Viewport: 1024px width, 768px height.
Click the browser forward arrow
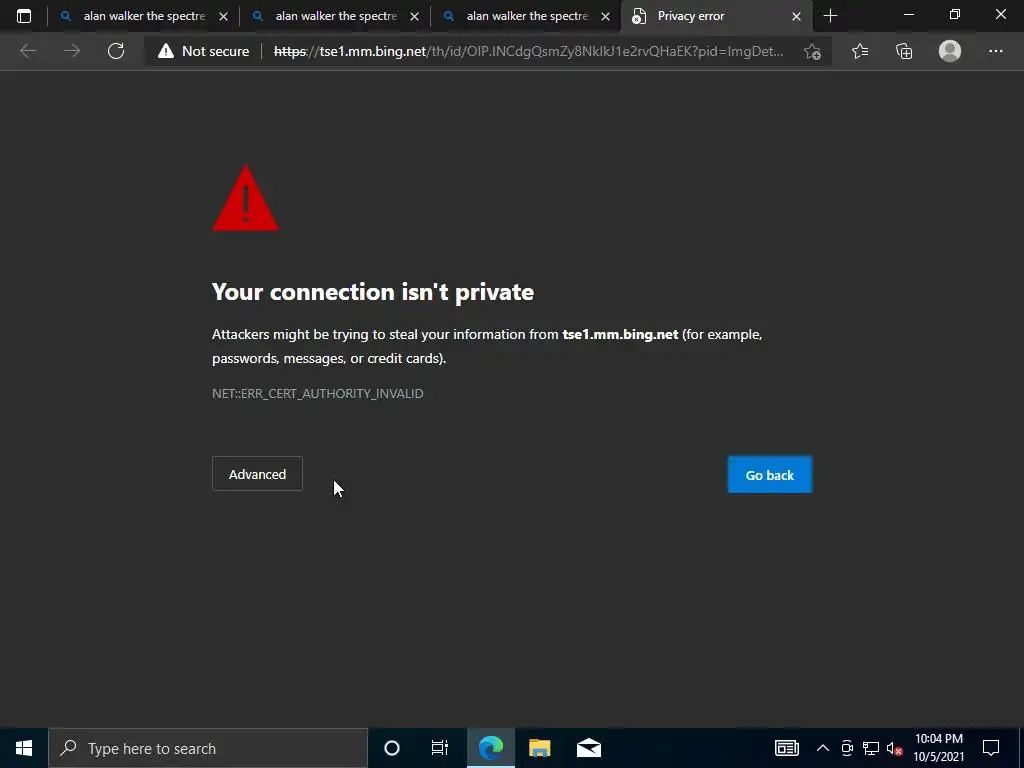click(72, 51)
